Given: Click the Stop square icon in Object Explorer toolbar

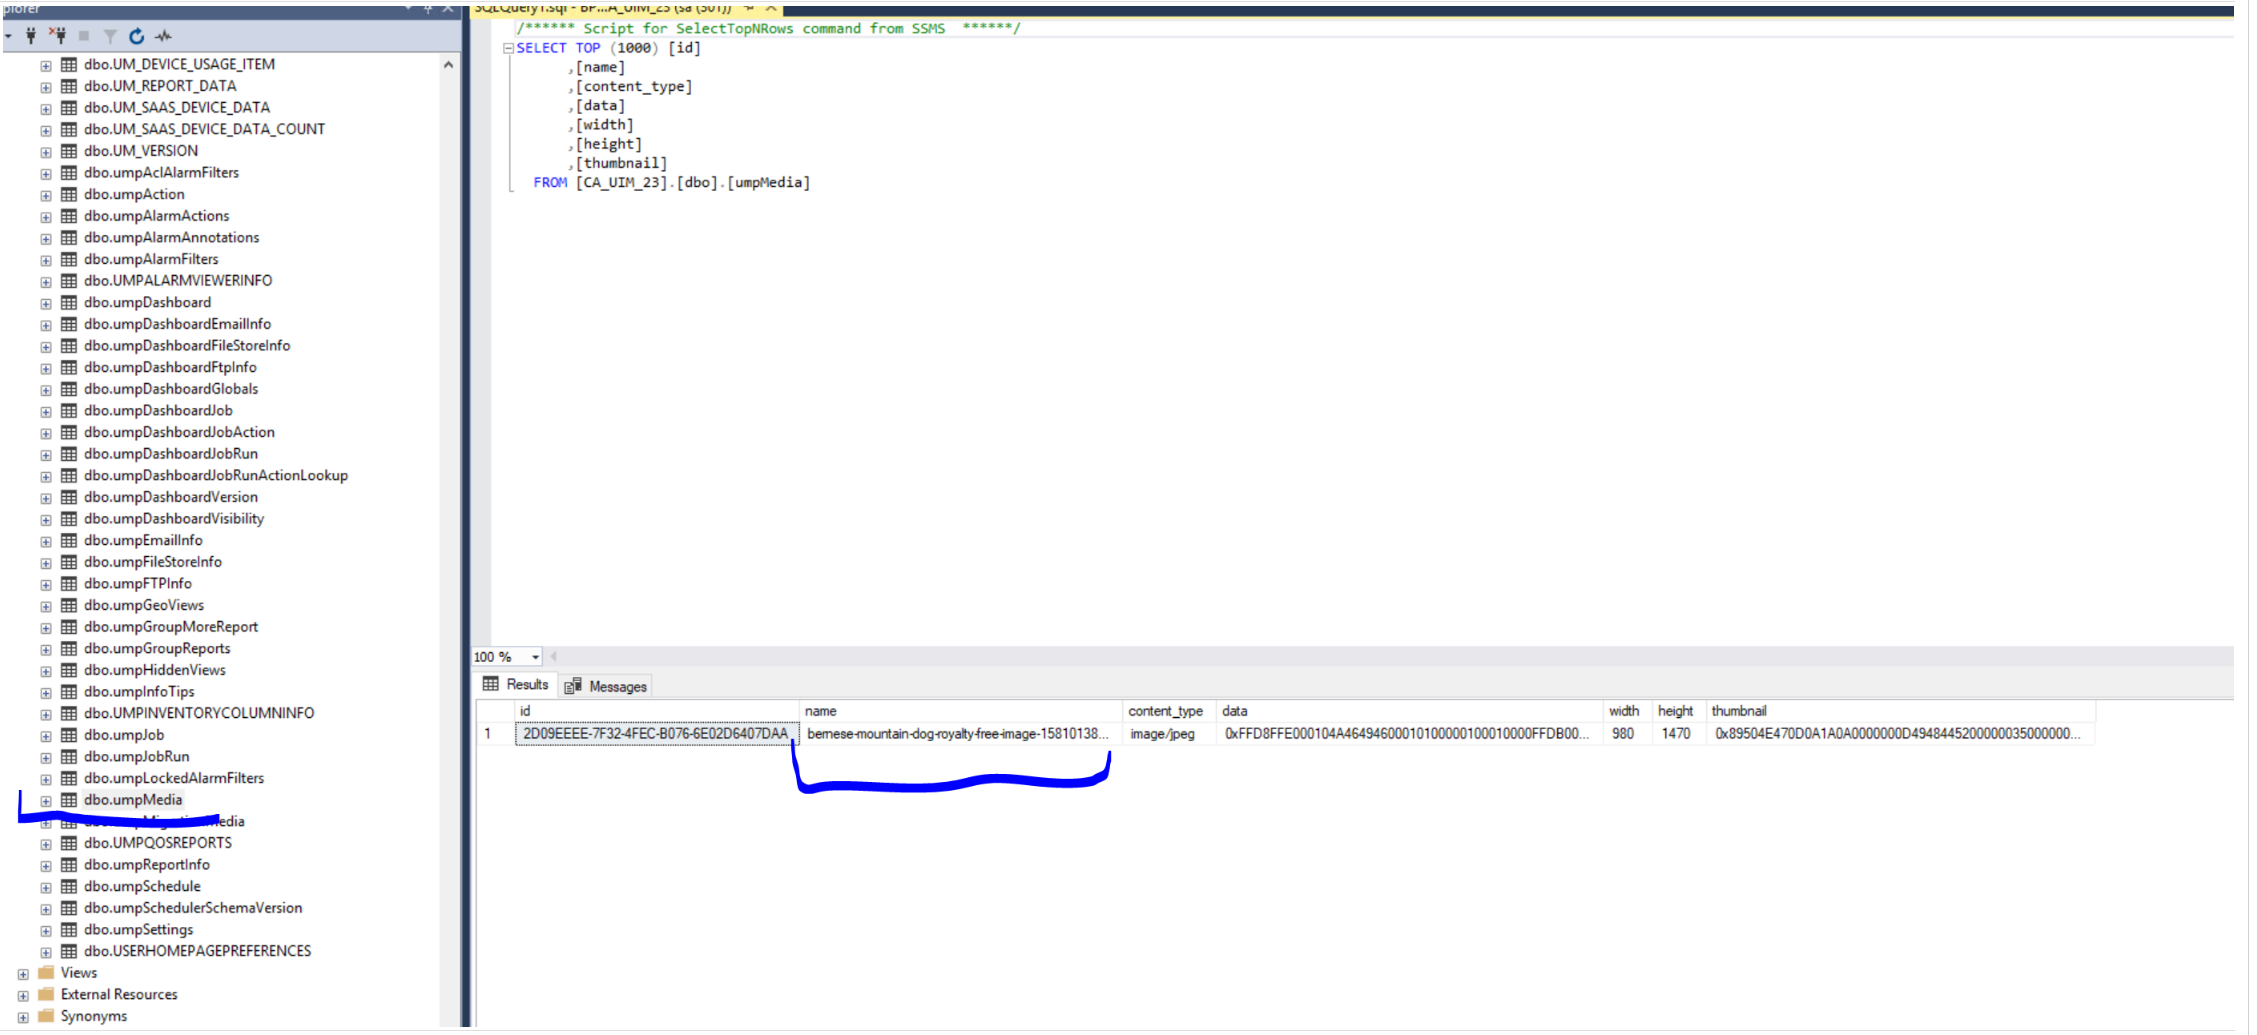Looking at the screenshot, I should [x=84, y=36].
